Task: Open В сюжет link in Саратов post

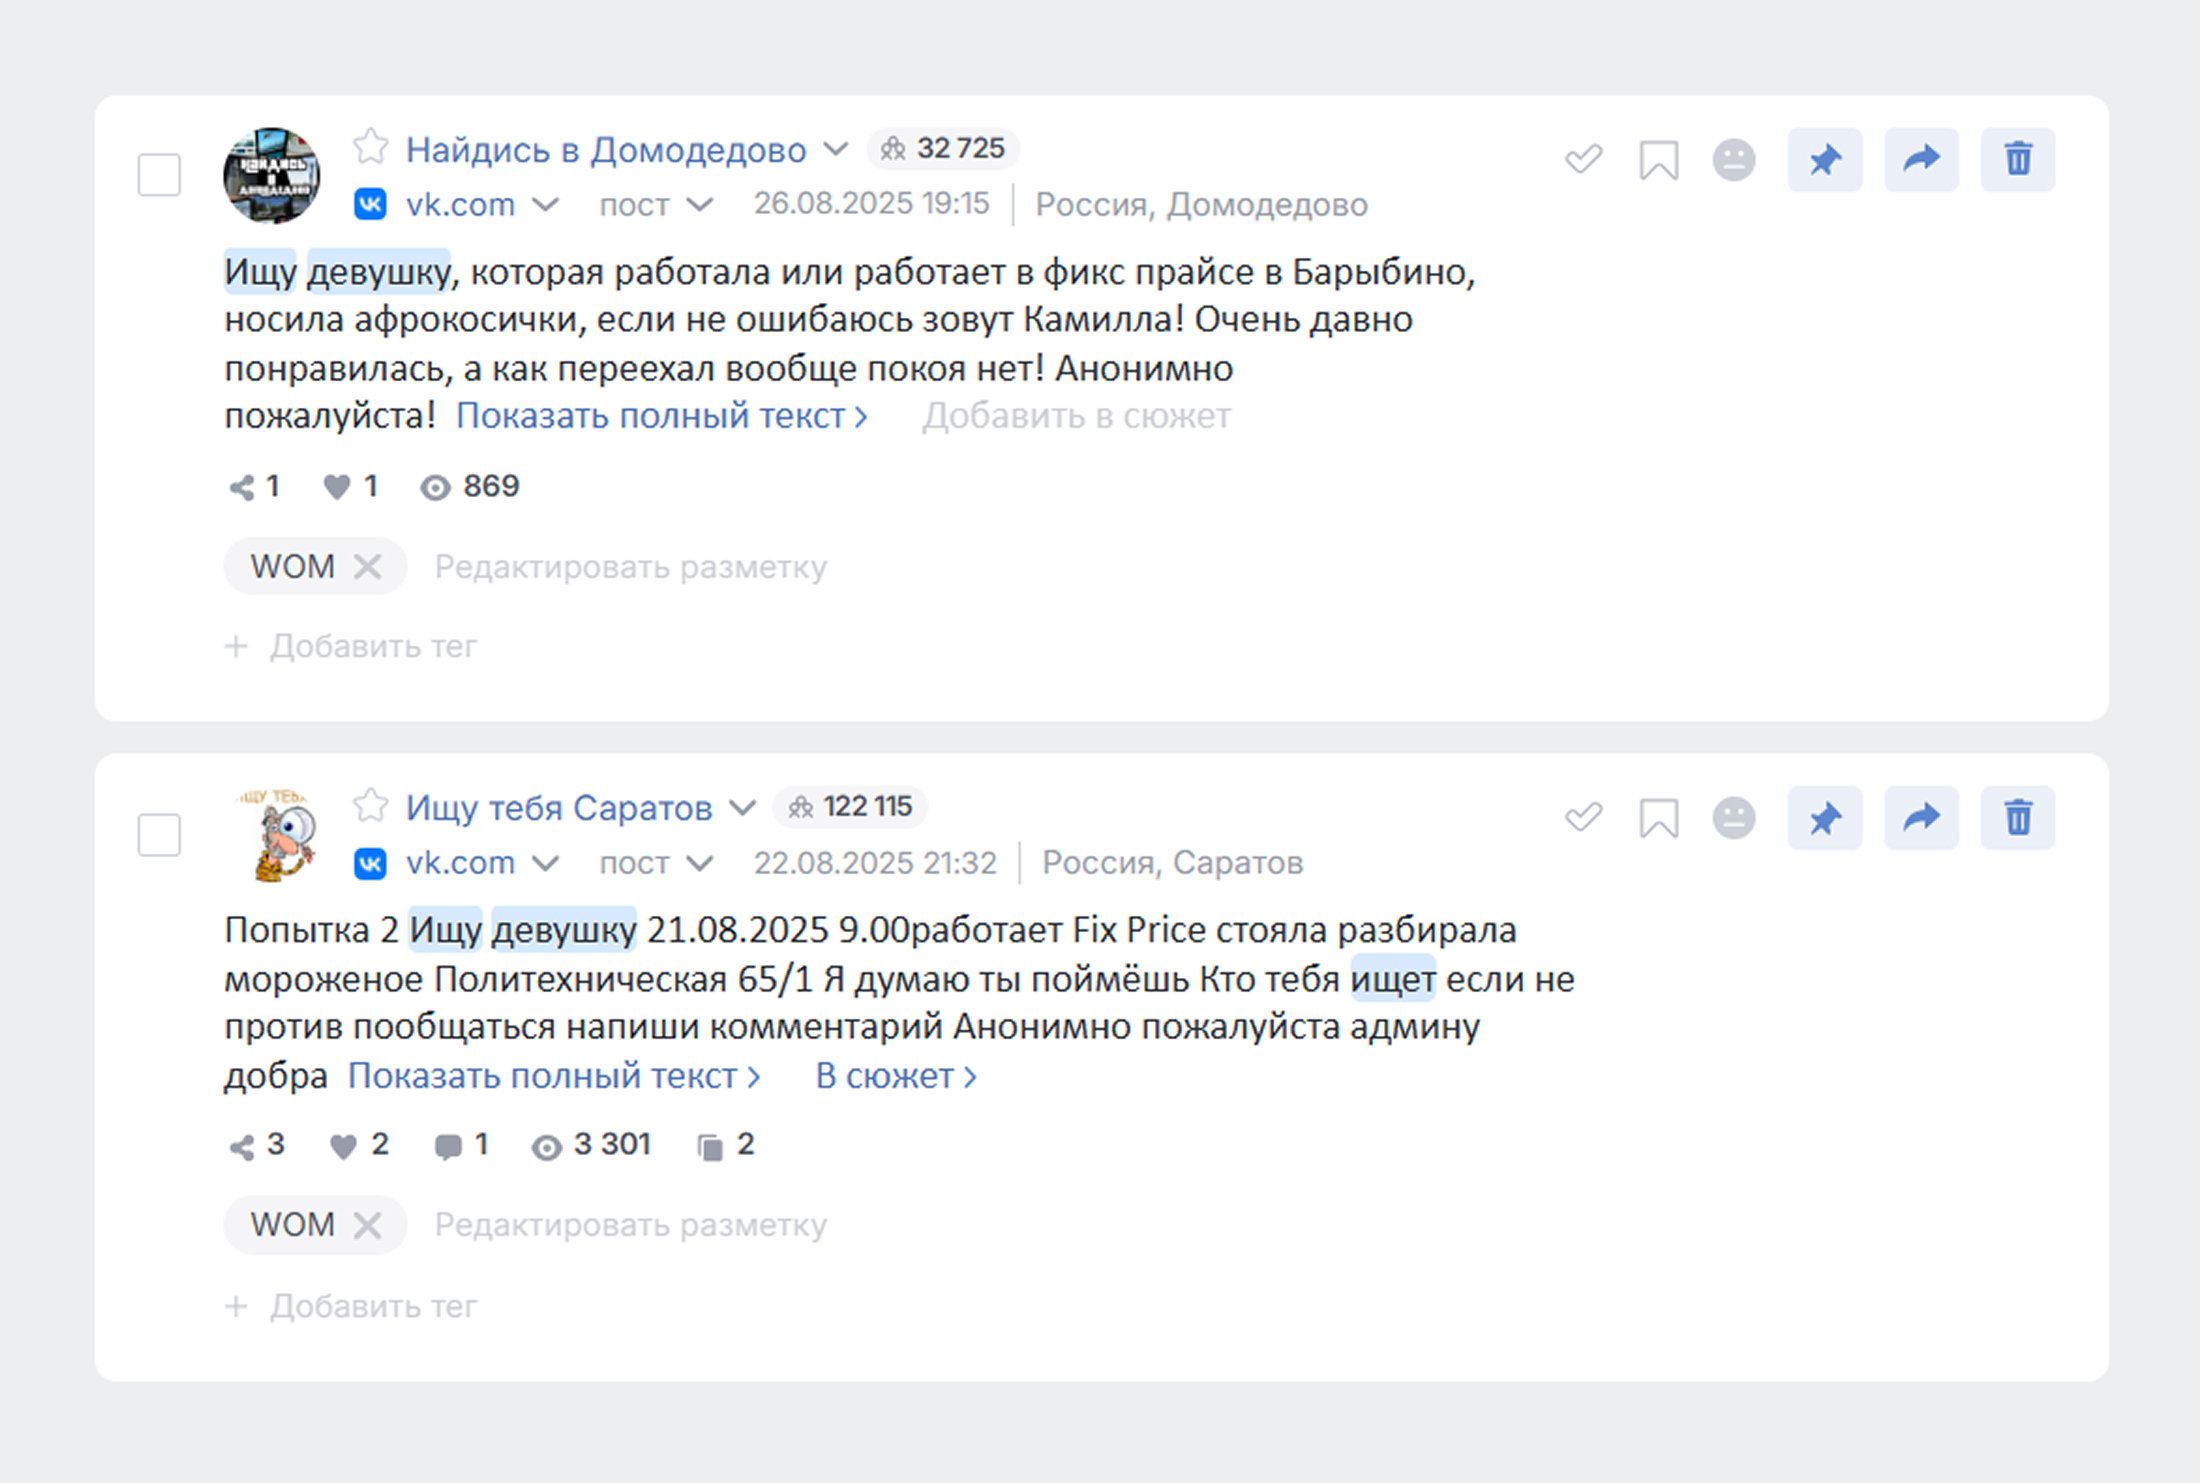Action: [x=895, y=1076]
